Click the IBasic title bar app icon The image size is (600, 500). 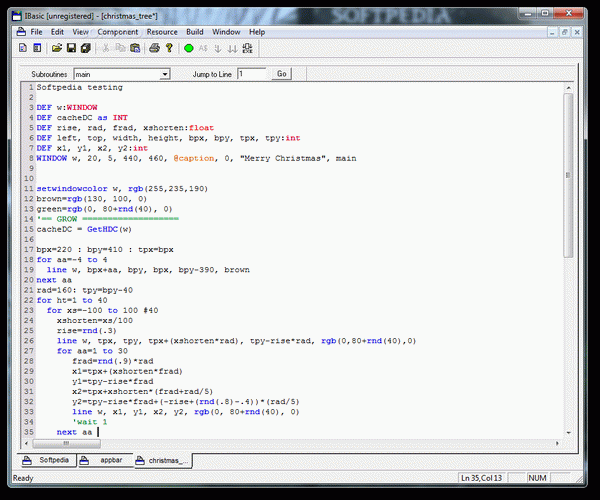[x=16, y=16]
